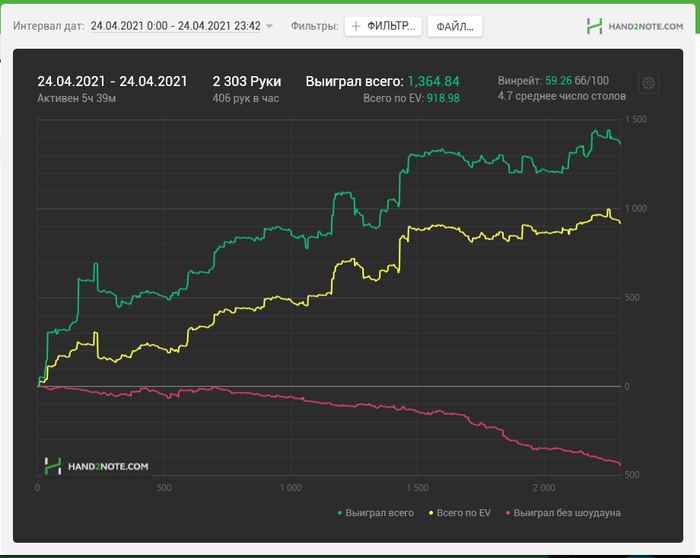Screen dimensions: 700x558
Task: Click the '406 рук в час' text
Action: (x=246, y=98)
